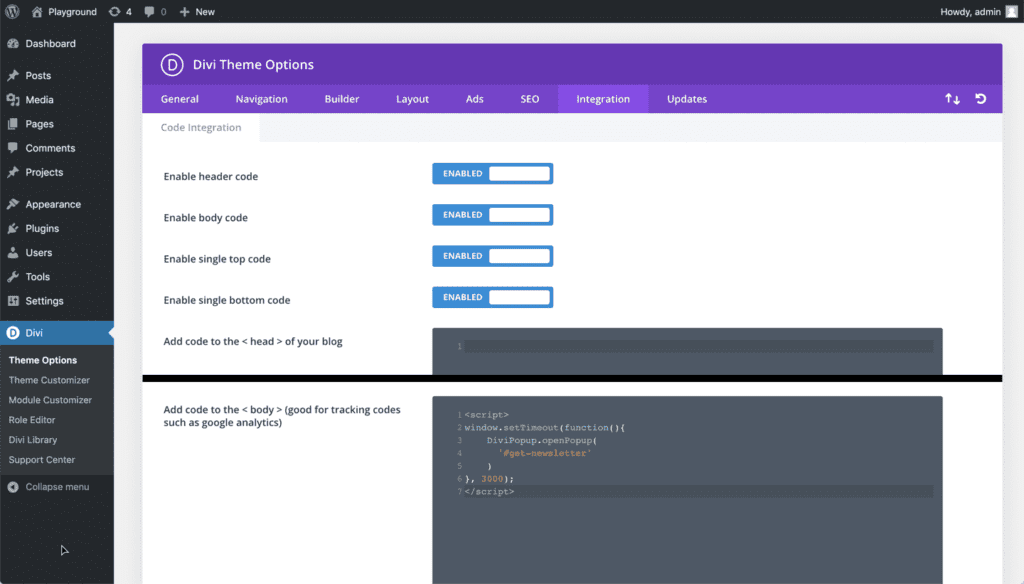Click the 'Add code to the < head >' label
The image size is (1024, 584).
click(253, 342)
